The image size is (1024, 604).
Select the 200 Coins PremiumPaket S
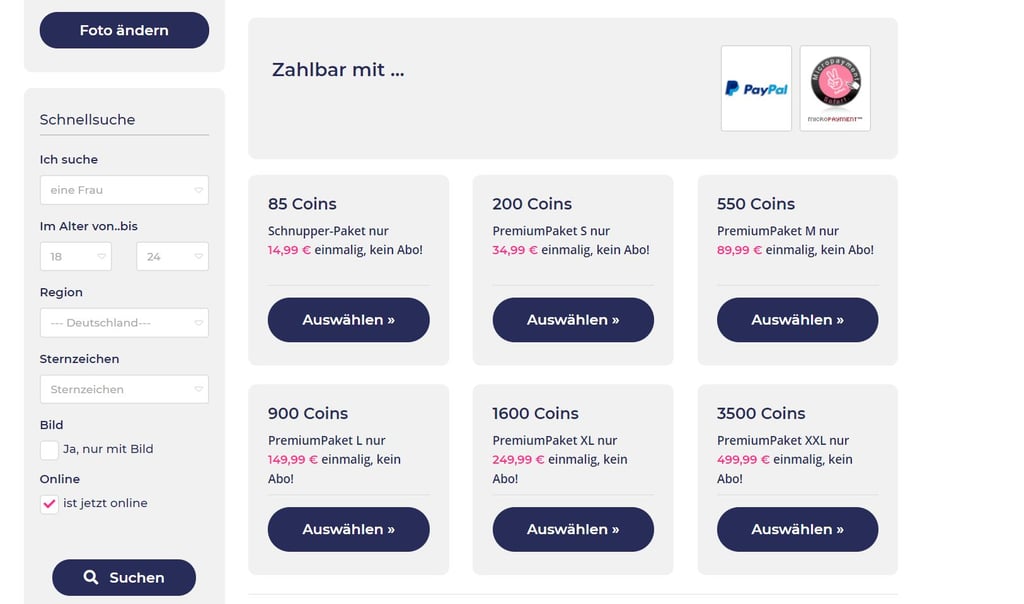(573, 320)
